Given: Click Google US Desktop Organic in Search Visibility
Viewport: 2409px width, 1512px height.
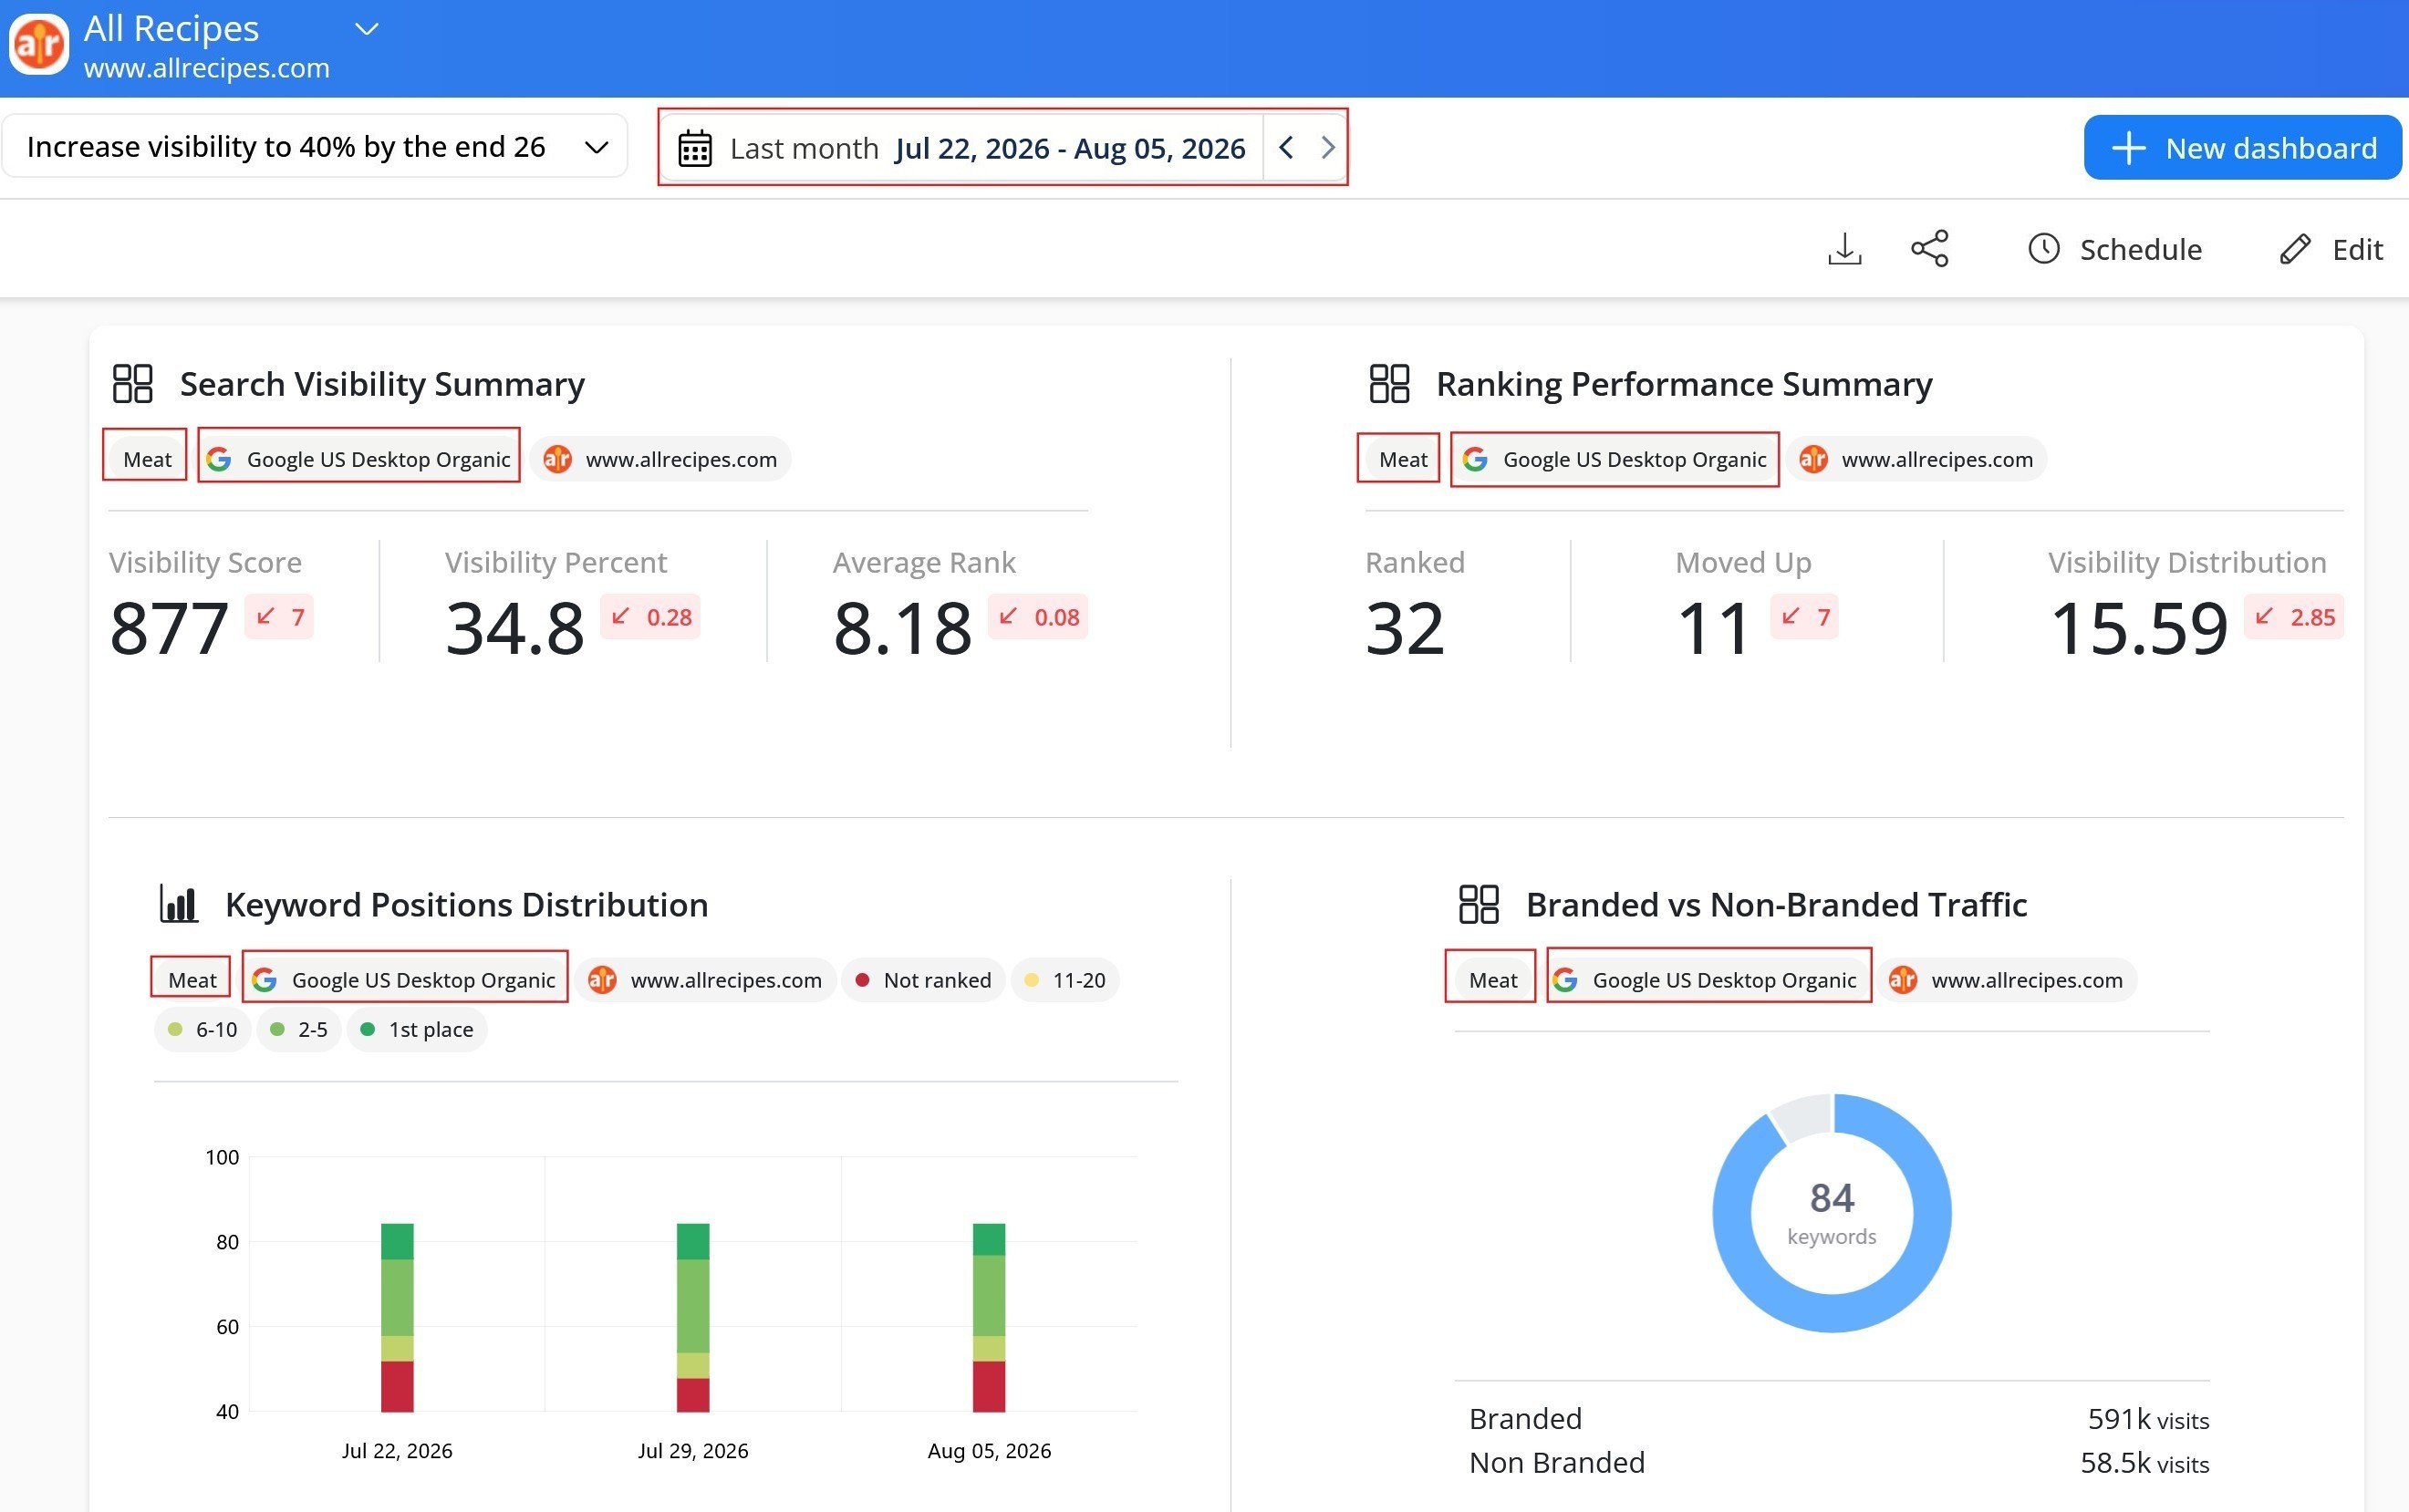Looking at the screenshot, I should [359, 459].
